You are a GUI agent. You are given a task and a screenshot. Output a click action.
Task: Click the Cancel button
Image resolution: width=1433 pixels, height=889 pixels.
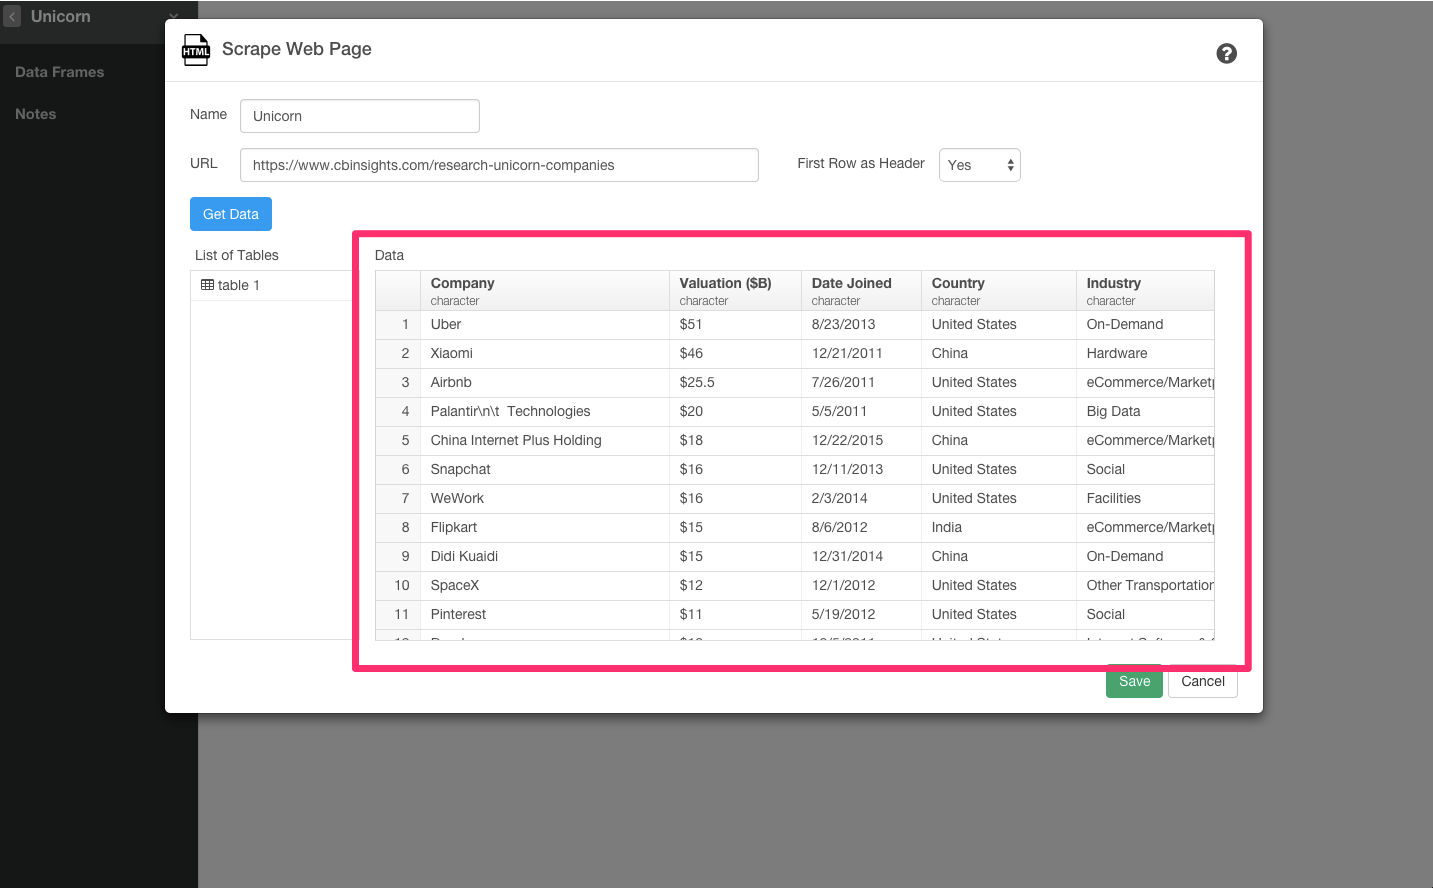click(1203, 681)
